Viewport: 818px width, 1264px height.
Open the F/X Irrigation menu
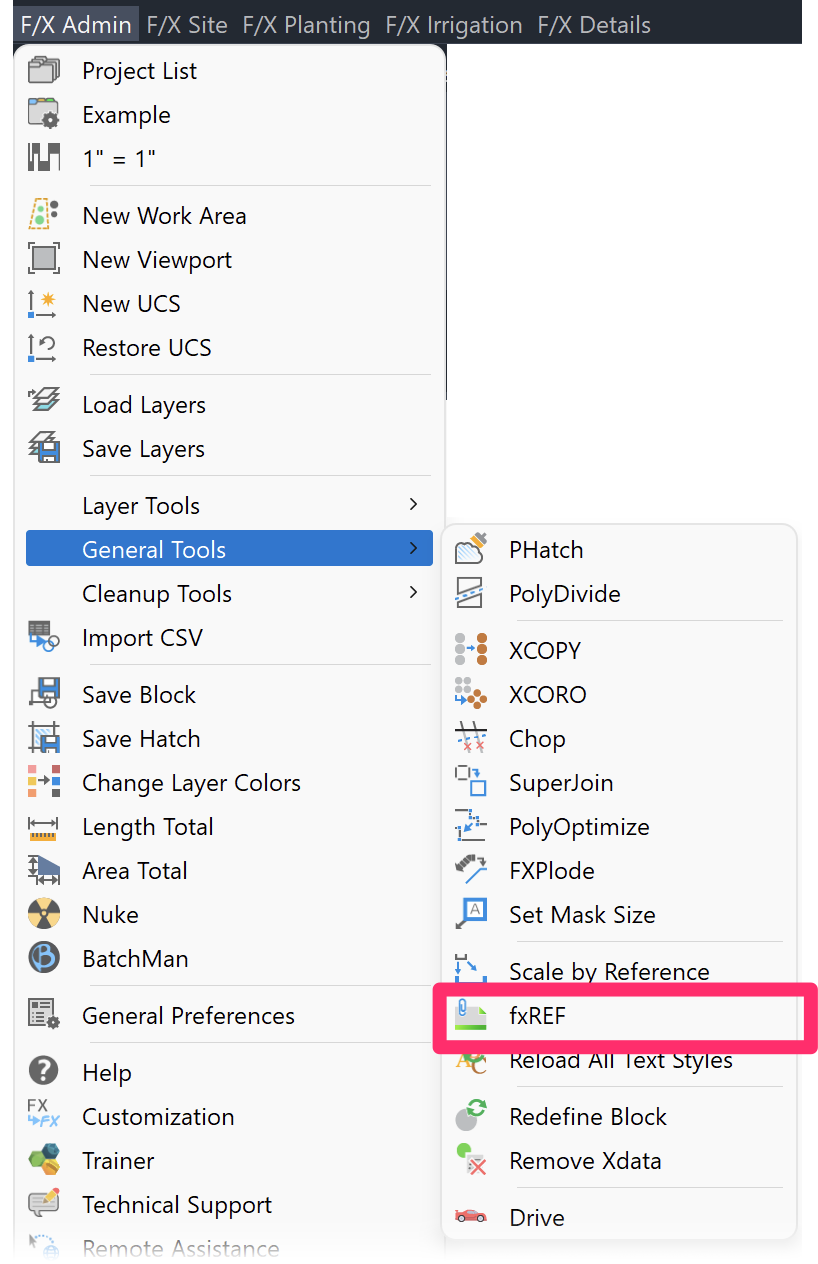coord(453,24)
